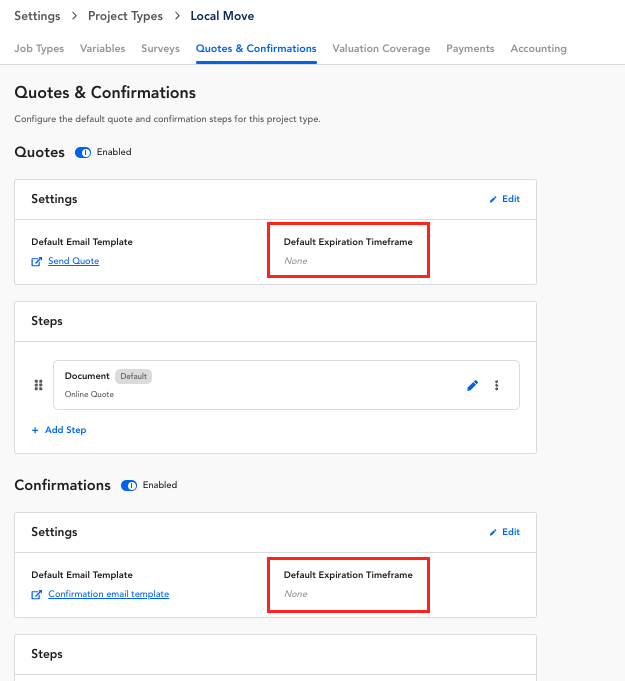Open the three-dot menu on the Document step
The image size is (625, 681).
pos(496,385)
